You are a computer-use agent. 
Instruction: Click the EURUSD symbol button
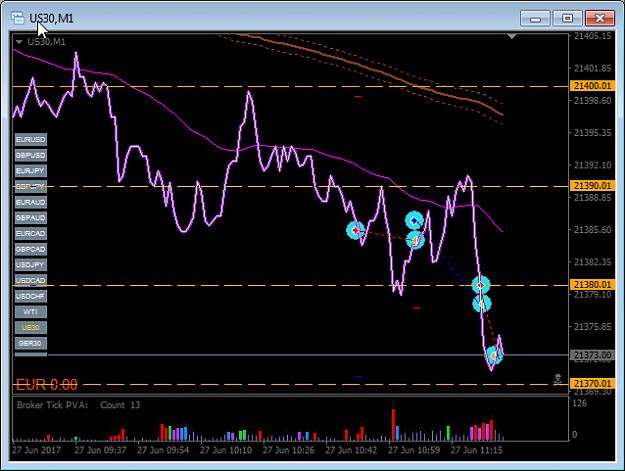pyautogui.click(x=31, y=139)
